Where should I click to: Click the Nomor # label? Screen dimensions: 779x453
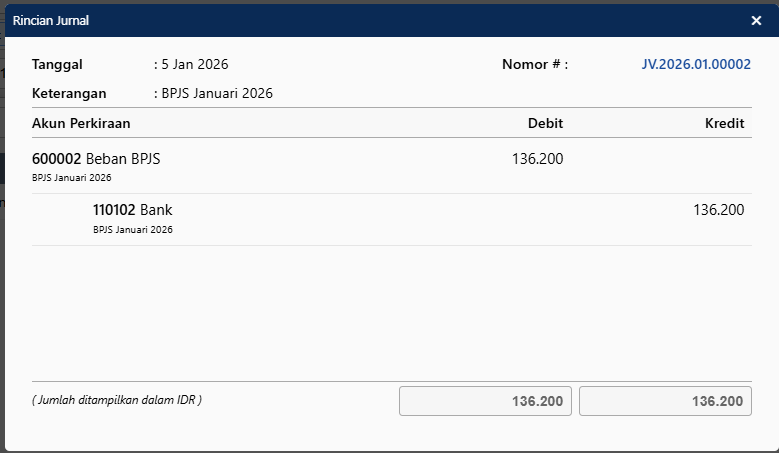point(535,64)
